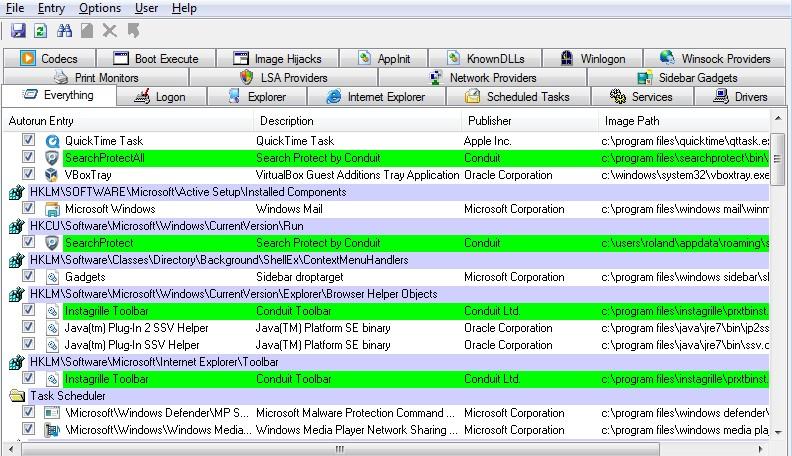
Task: Uncheck Instagrille Toolbar under Browser Helper Objects
Action: [x=28, y=310]
